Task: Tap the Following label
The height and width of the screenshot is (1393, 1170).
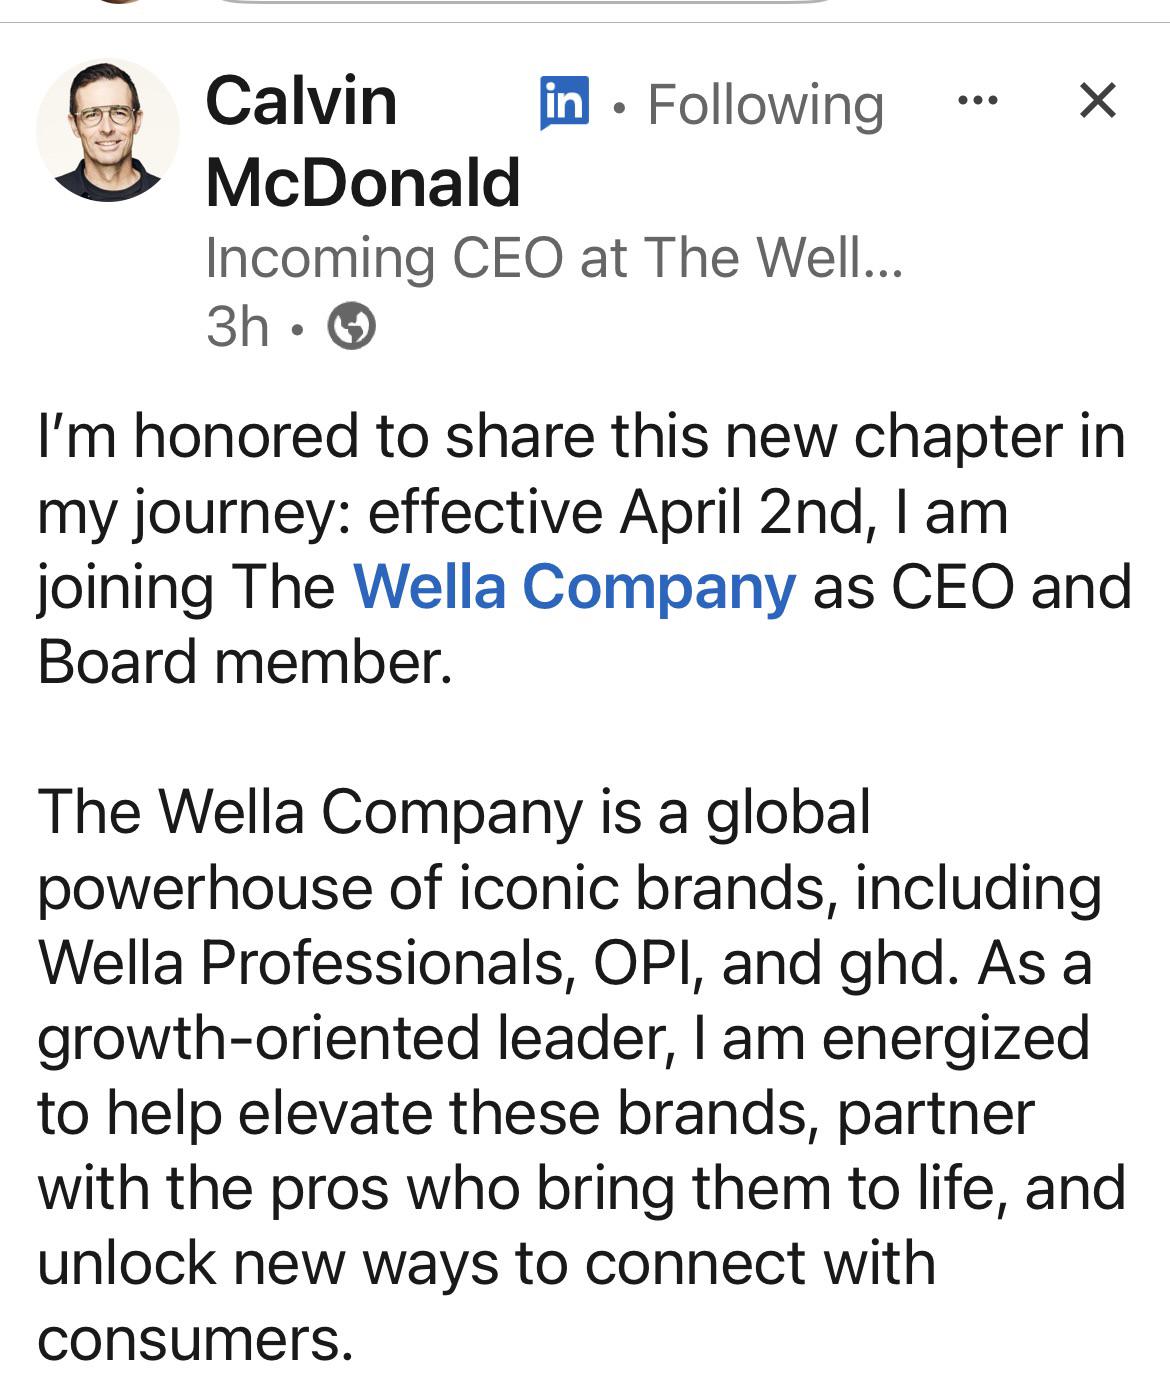Action: coord(765,105)
